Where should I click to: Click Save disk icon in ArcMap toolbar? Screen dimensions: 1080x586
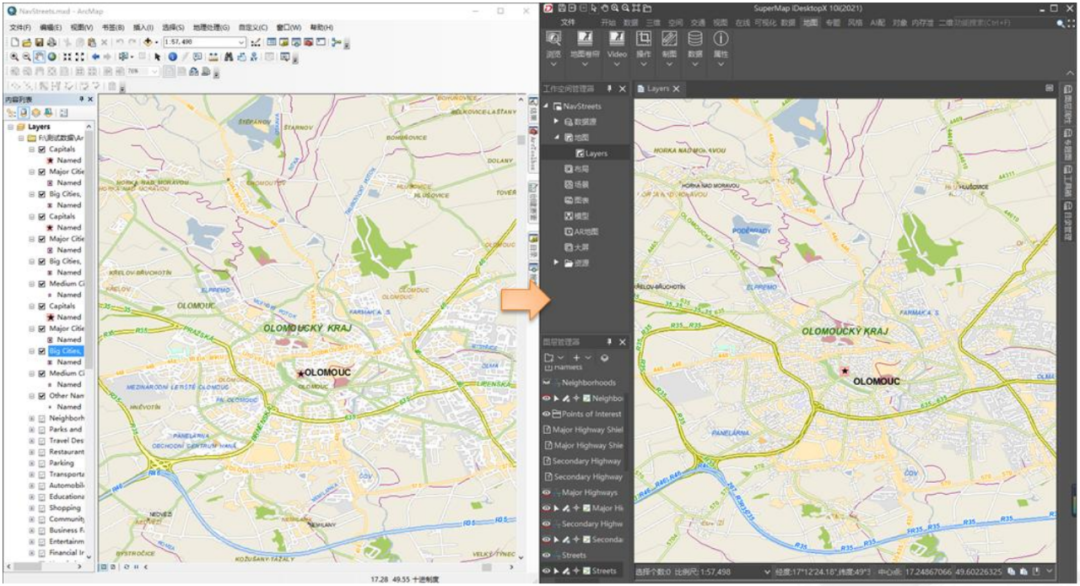click(39, 42)
